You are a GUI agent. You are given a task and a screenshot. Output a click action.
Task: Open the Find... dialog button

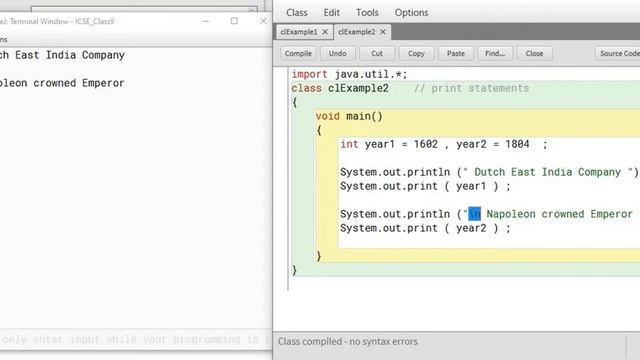pyautogui.click(x=495, y=53)
